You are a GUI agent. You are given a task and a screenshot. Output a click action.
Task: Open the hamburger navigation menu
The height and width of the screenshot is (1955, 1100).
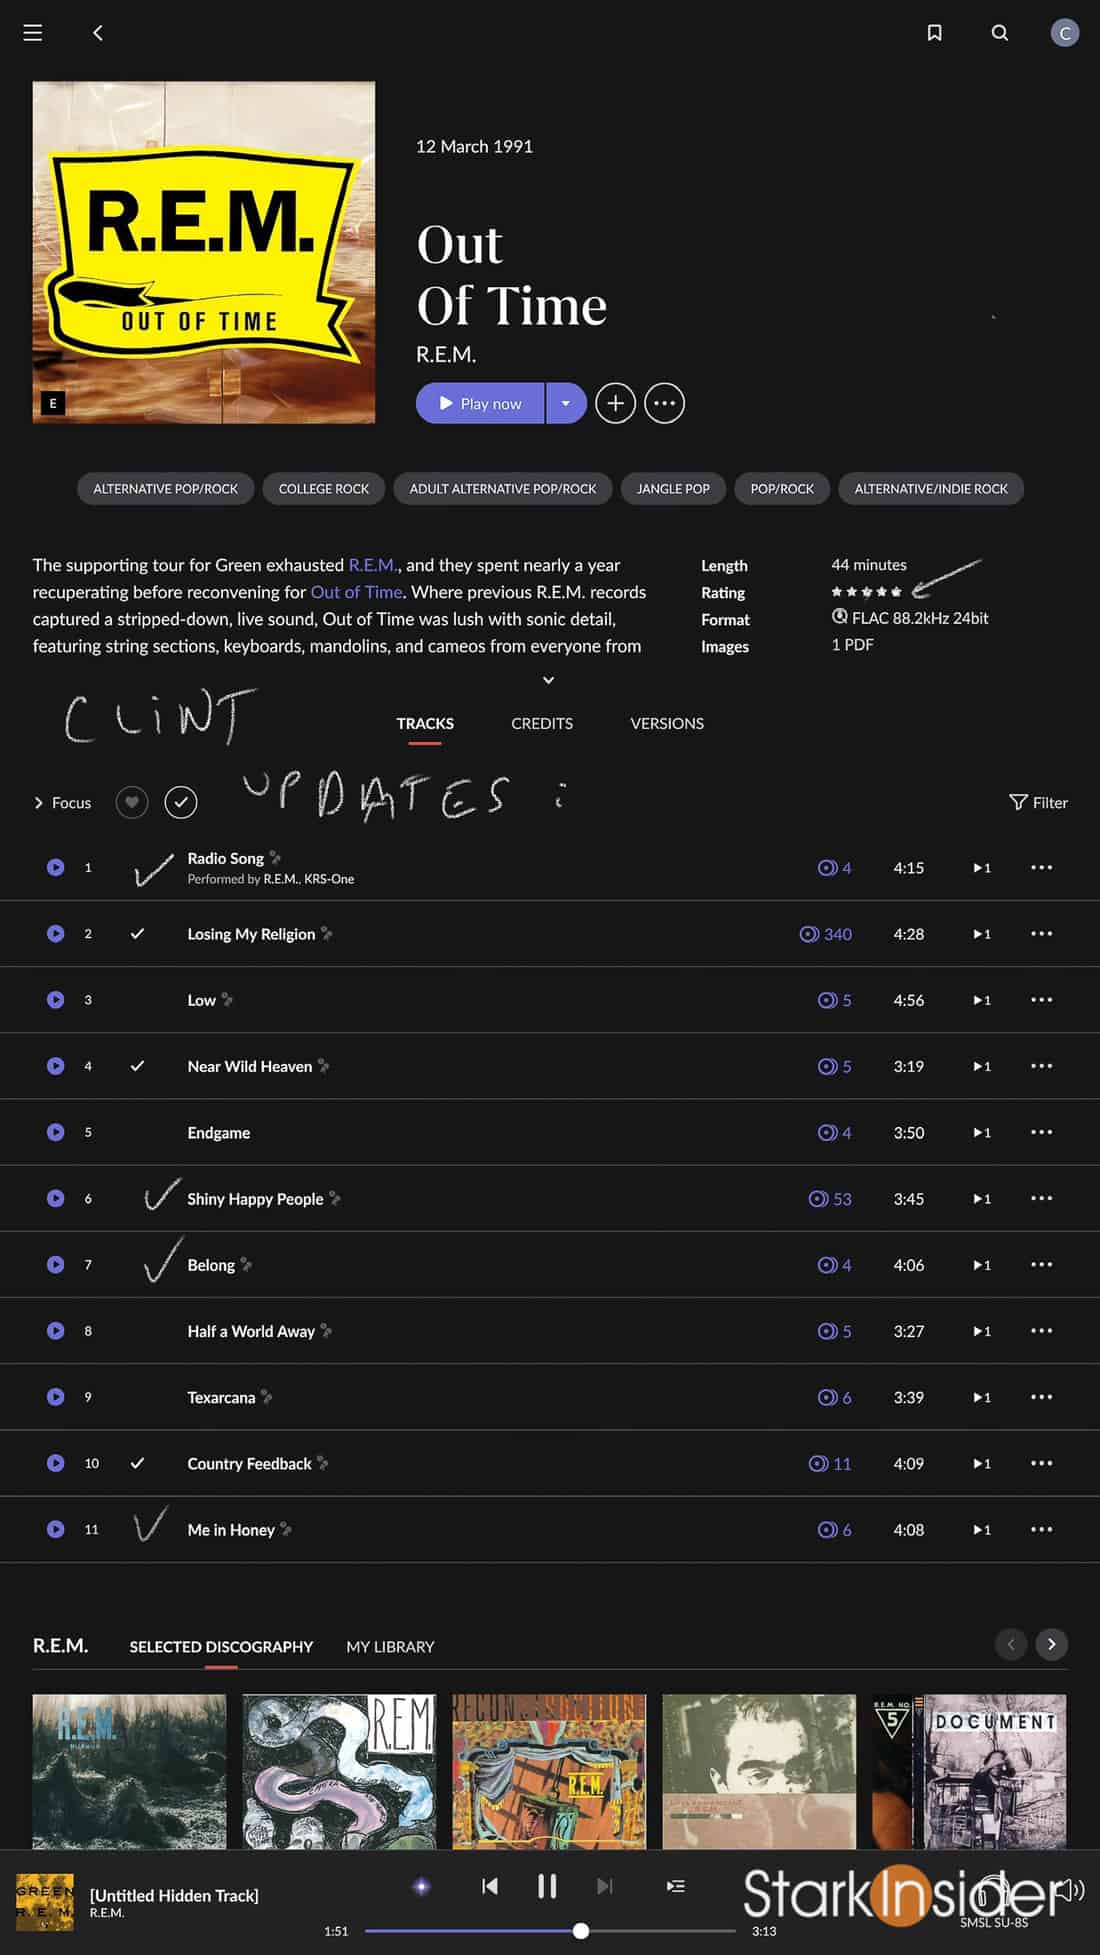click(x=32, y=33)
